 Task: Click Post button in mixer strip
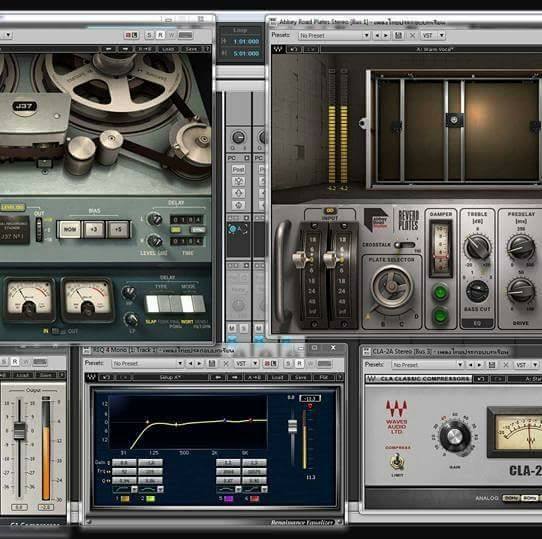[x=238, y=169]
